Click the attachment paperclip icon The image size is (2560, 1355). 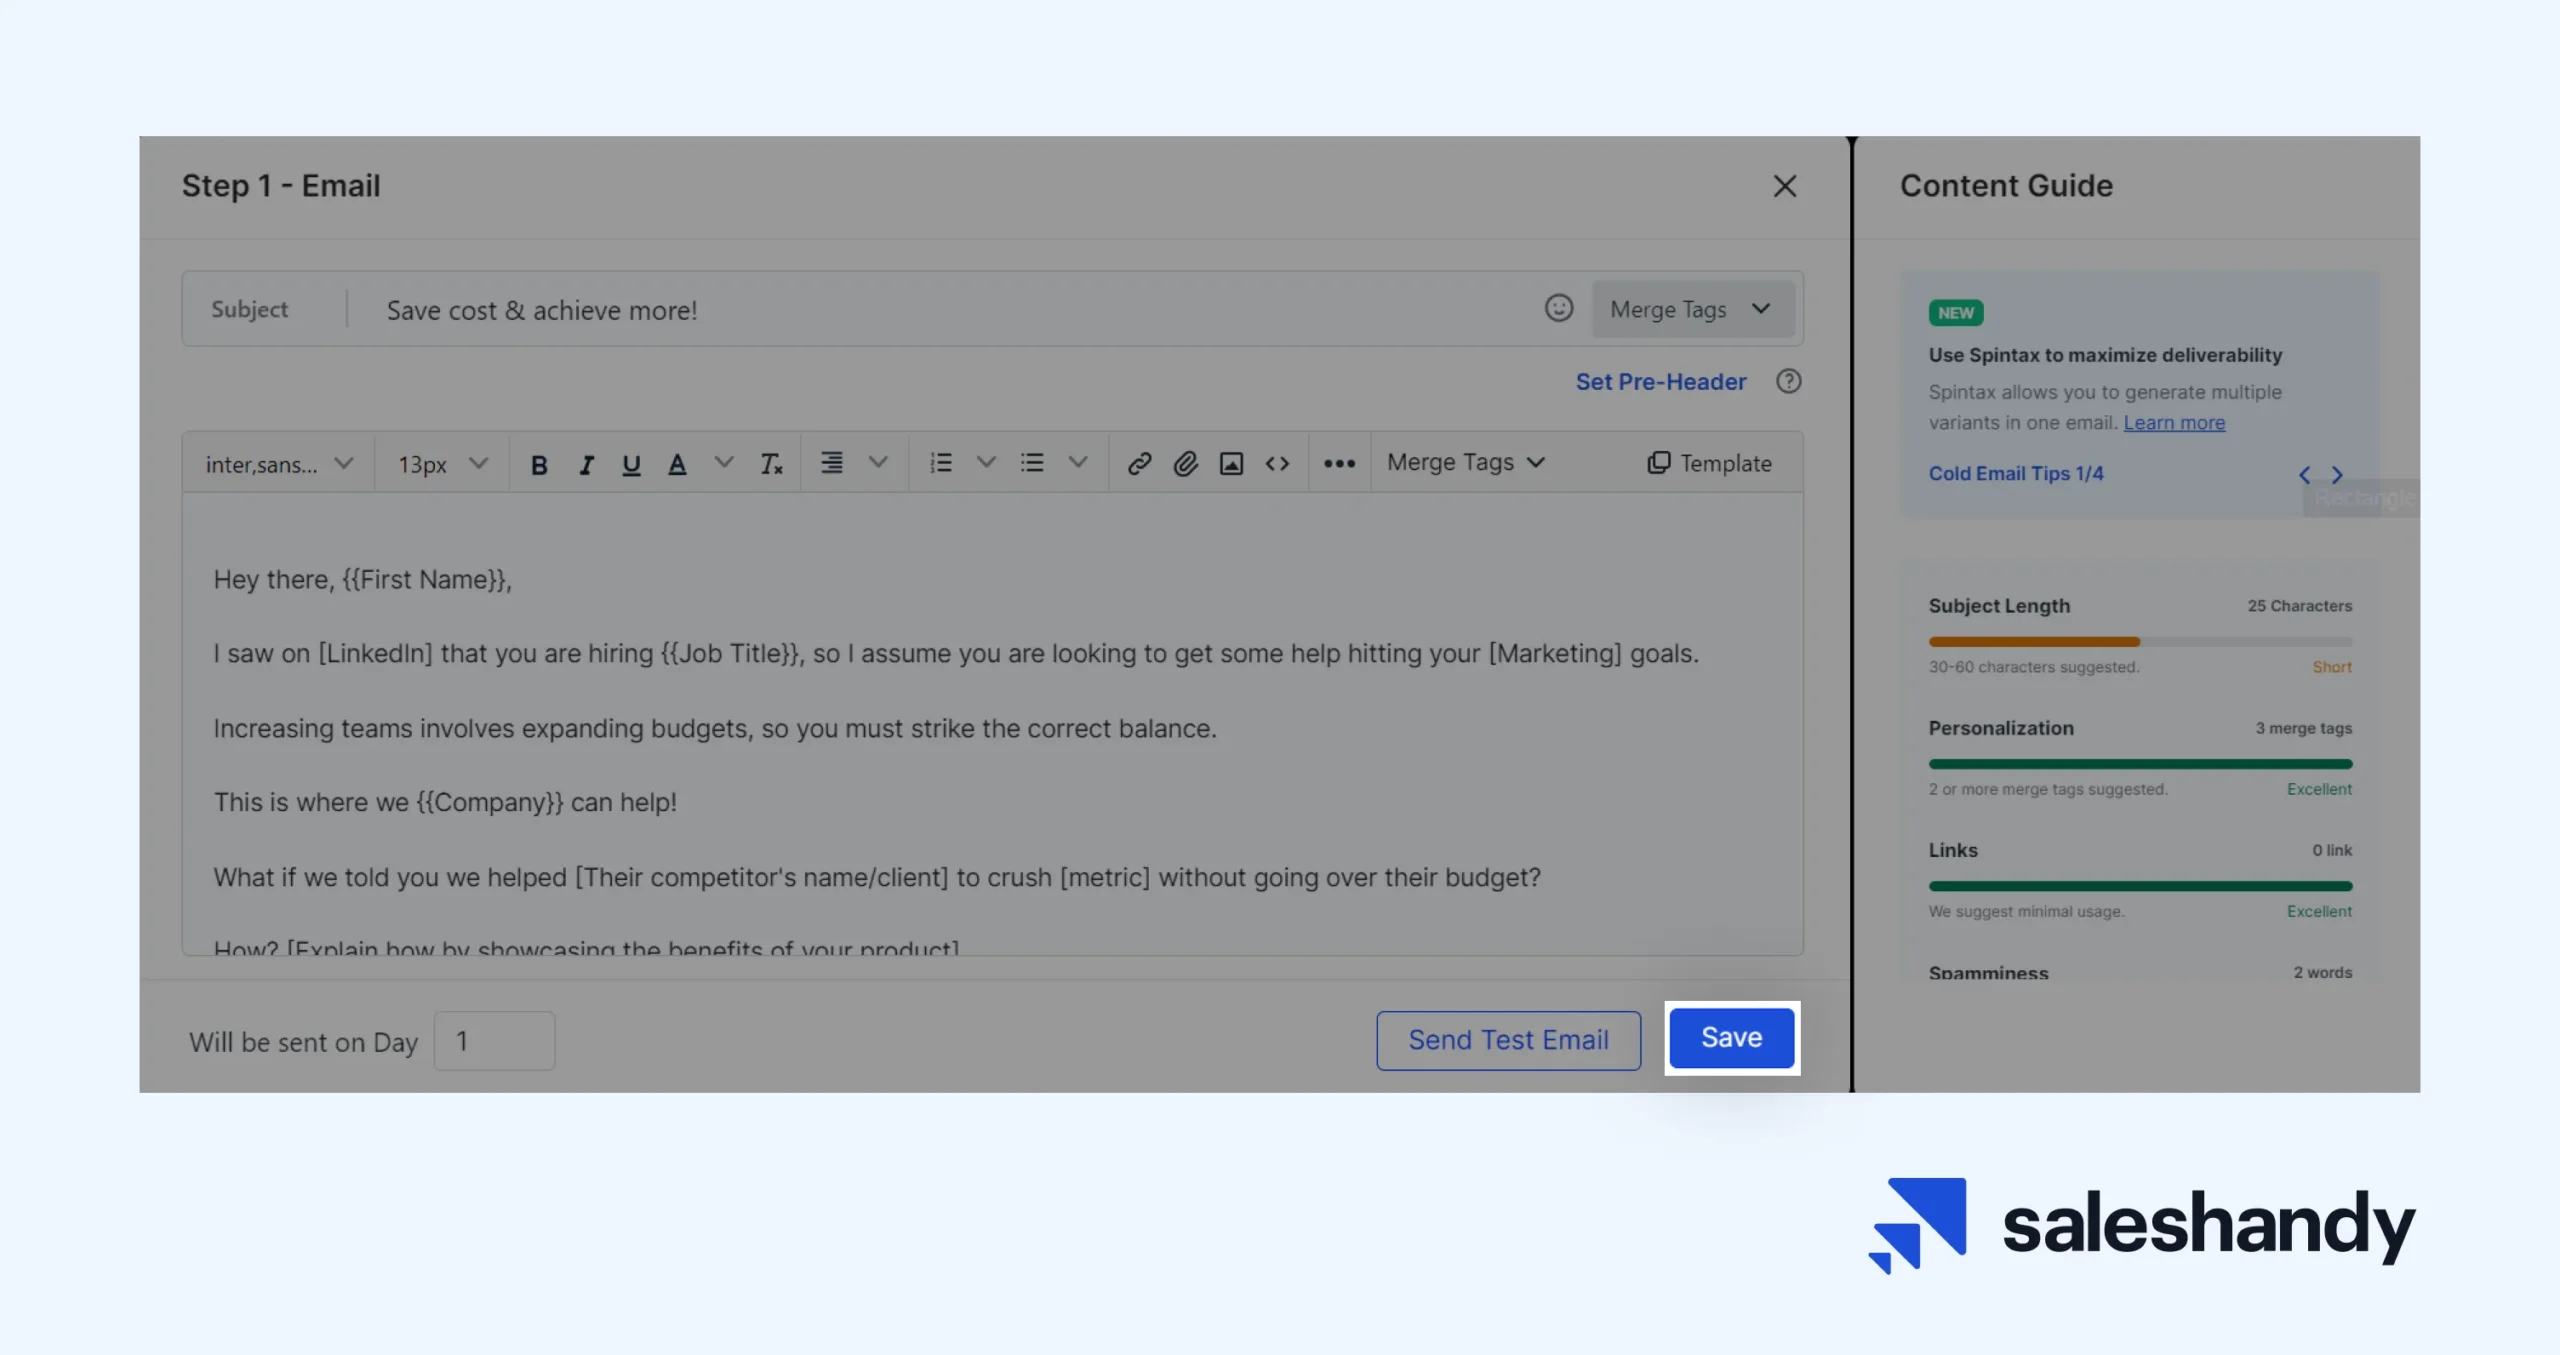[1185, 463]
